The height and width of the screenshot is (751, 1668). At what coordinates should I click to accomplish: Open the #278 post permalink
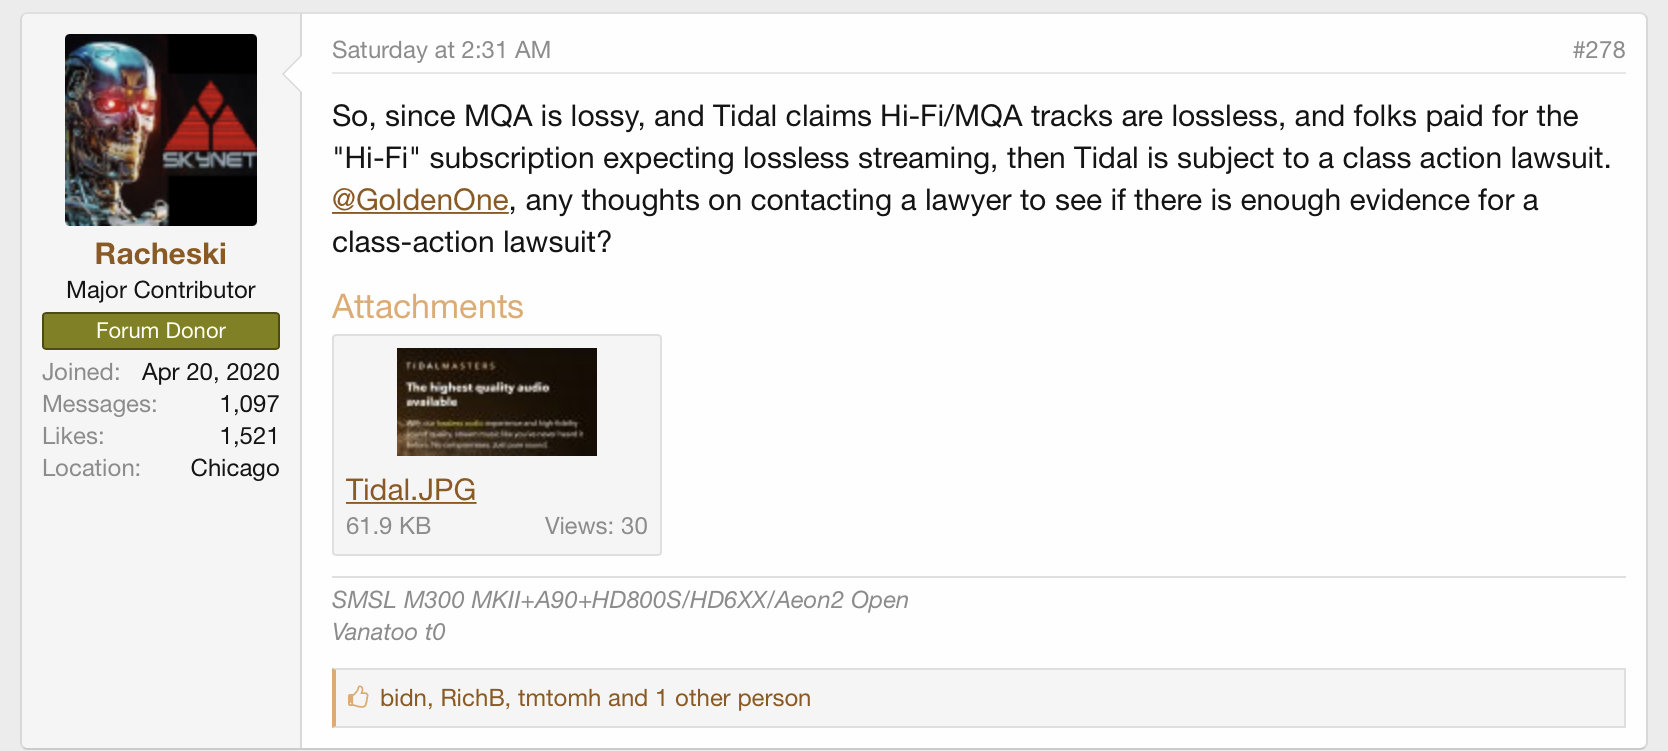pos(1598,50)
